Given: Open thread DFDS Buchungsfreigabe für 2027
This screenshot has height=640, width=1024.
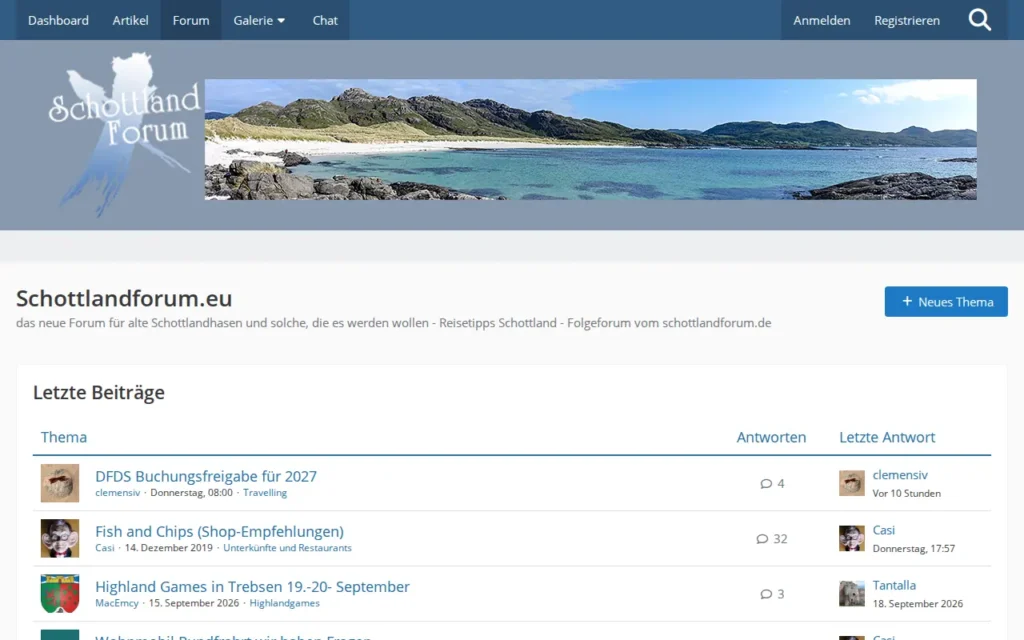Looking at the screenshot, I should coord(206,476).
